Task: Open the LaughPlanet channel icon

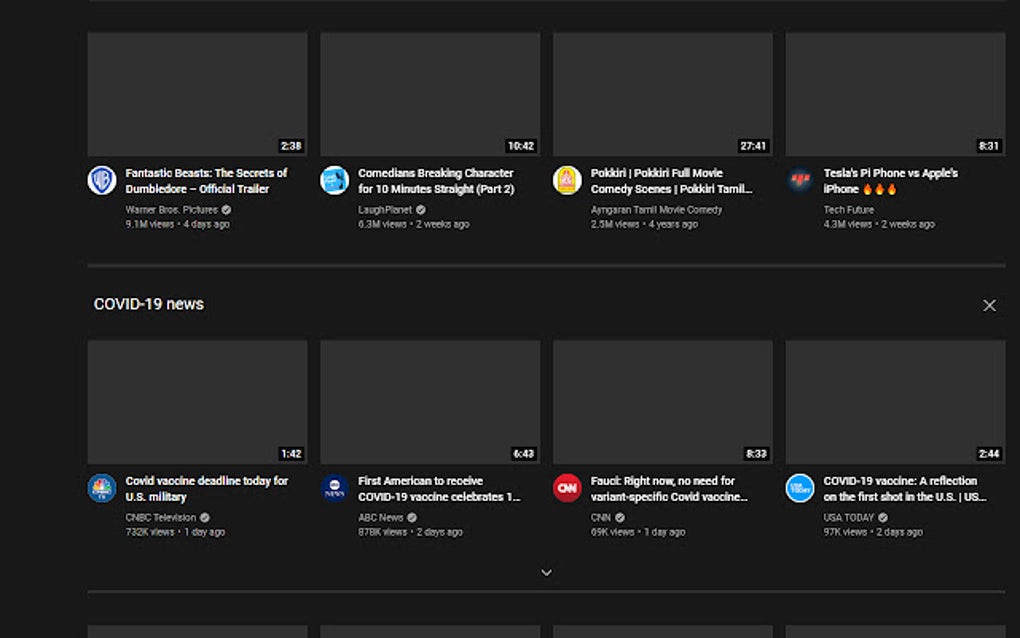Action: click(334, 181)
